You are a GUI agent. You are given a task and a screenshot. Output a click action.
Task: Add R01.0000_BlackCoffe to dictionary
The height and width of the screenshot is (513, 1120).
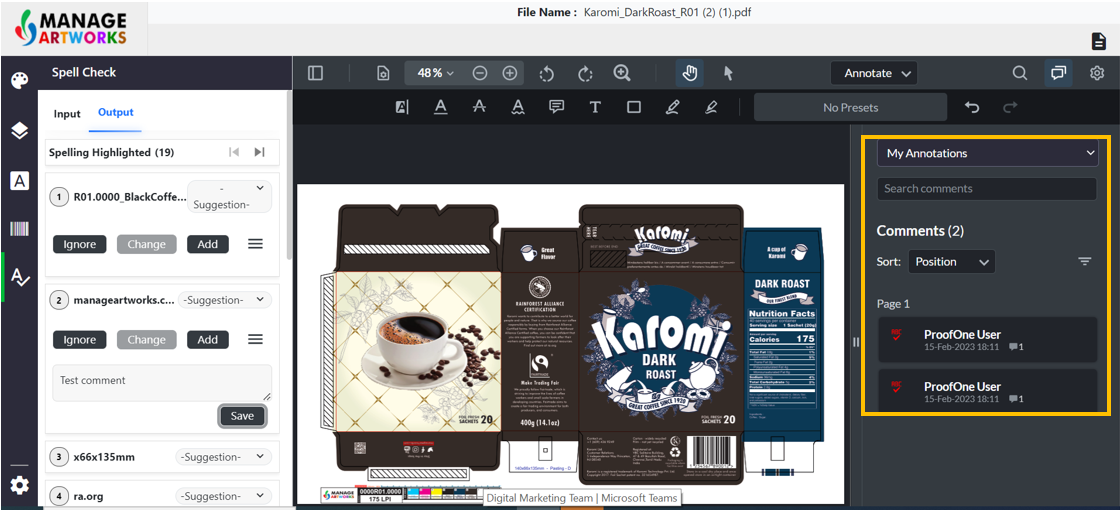click(208, 244)
